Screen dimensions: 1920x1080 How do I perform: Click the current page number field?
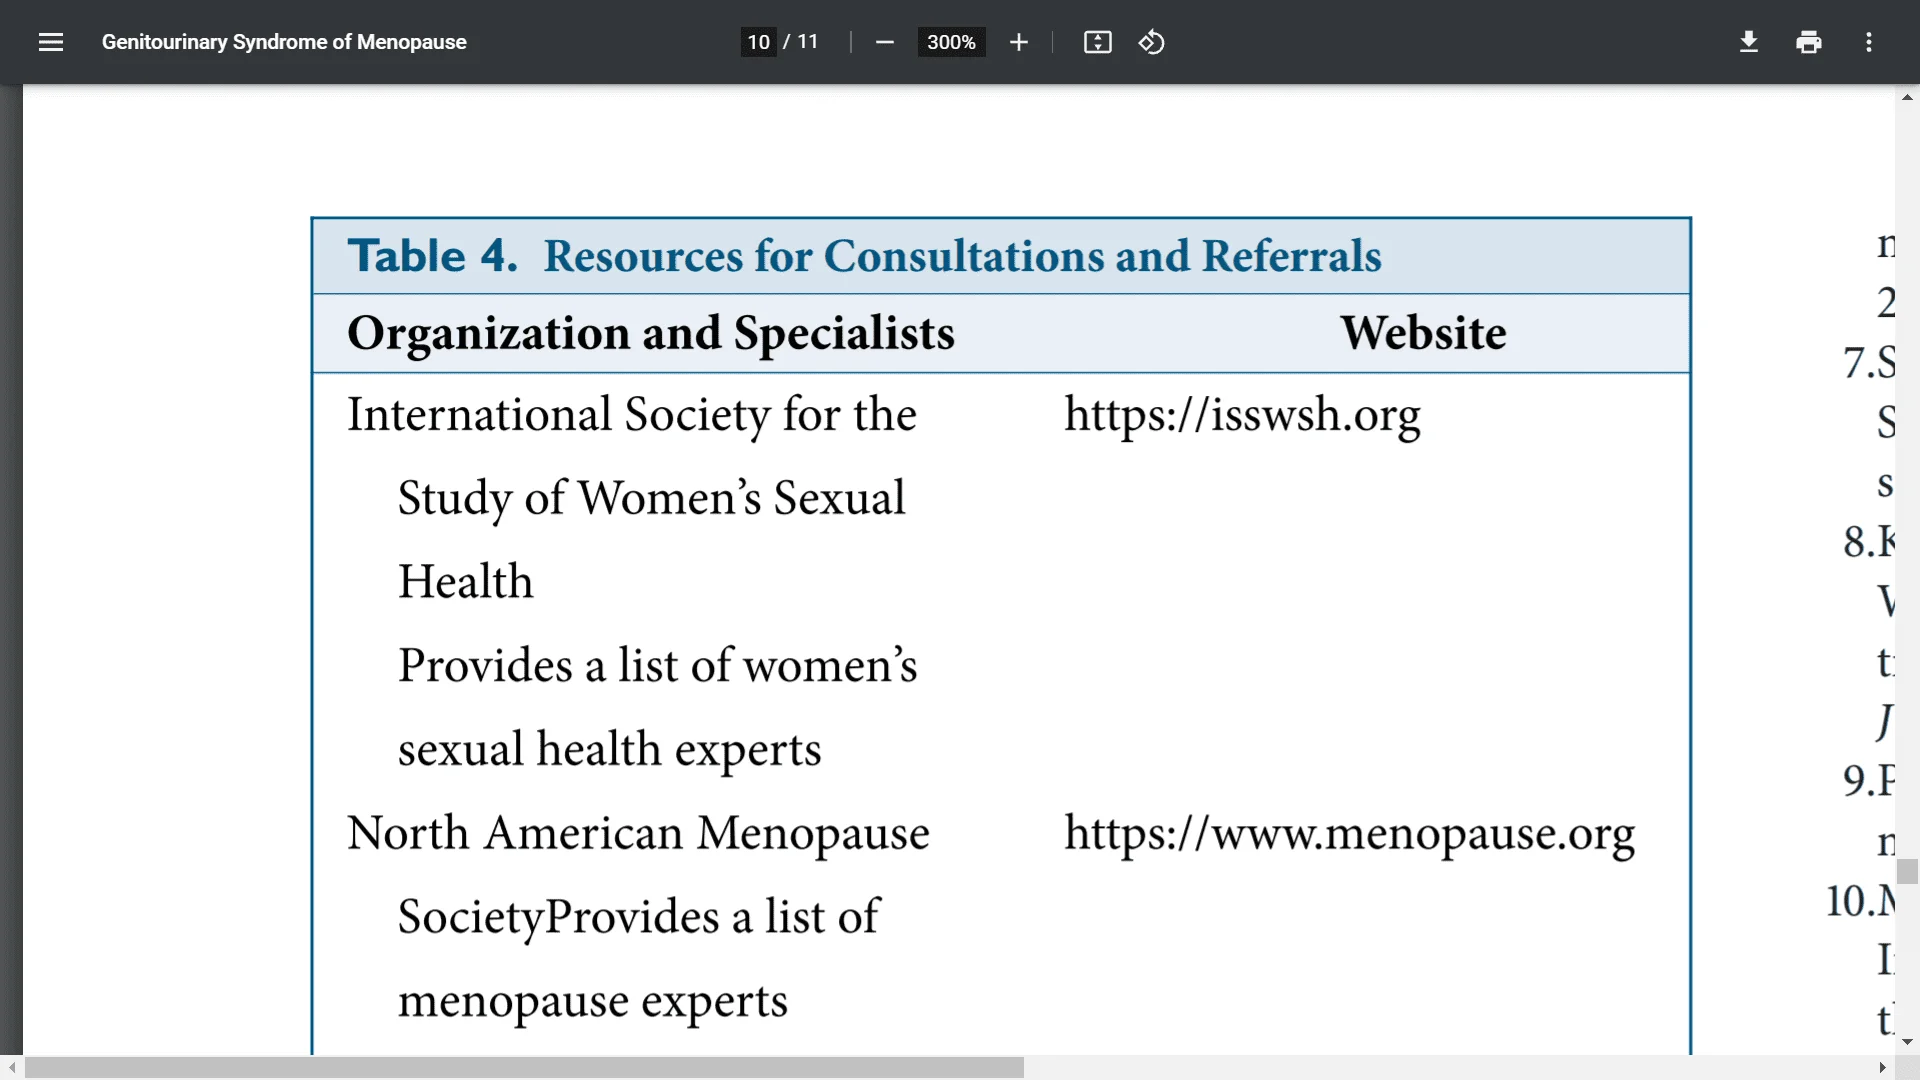click(x=758, y=42)
